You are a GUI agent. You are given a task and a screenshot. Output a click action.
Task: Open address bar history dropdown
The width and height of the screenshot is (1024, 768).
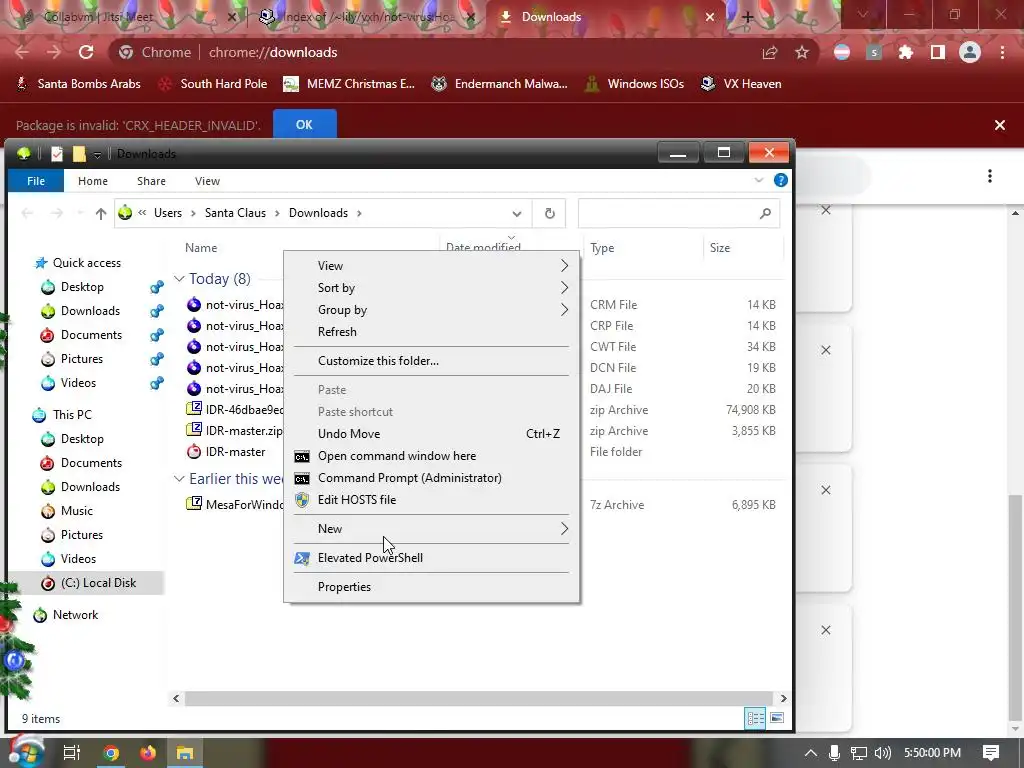point(517,214)
